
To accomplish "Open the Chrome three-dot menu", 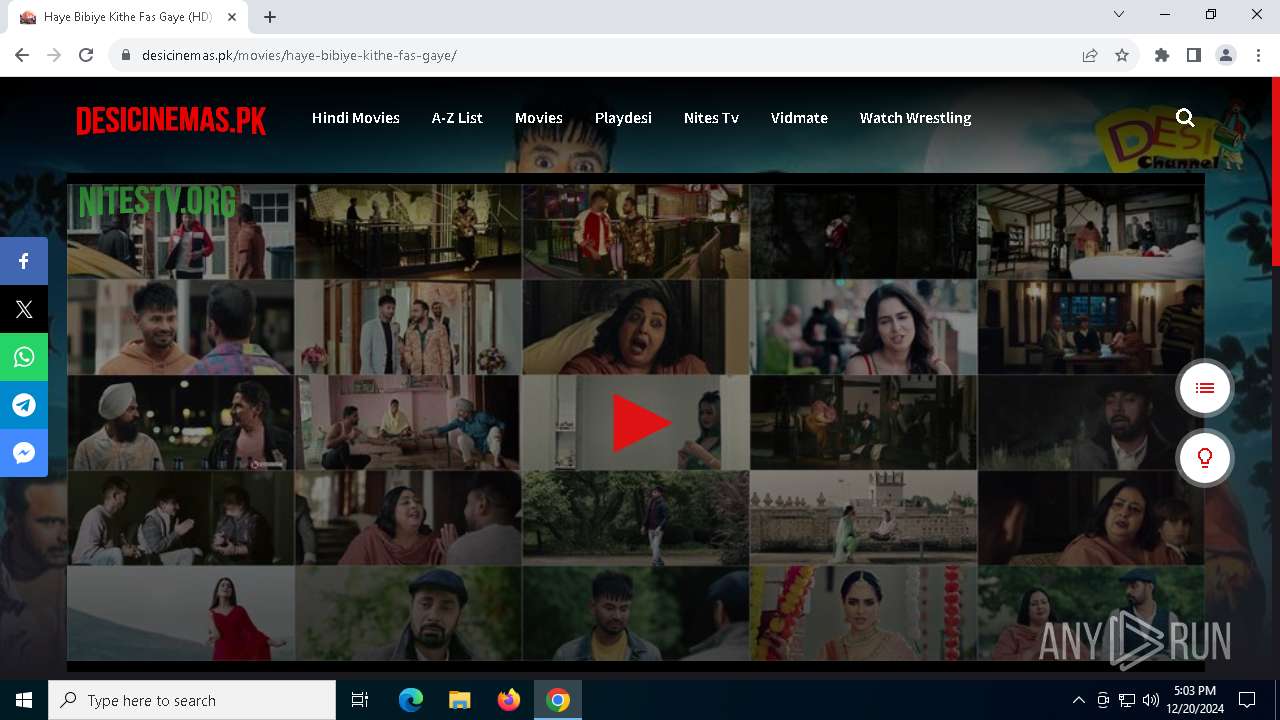I will point(1258,55).
